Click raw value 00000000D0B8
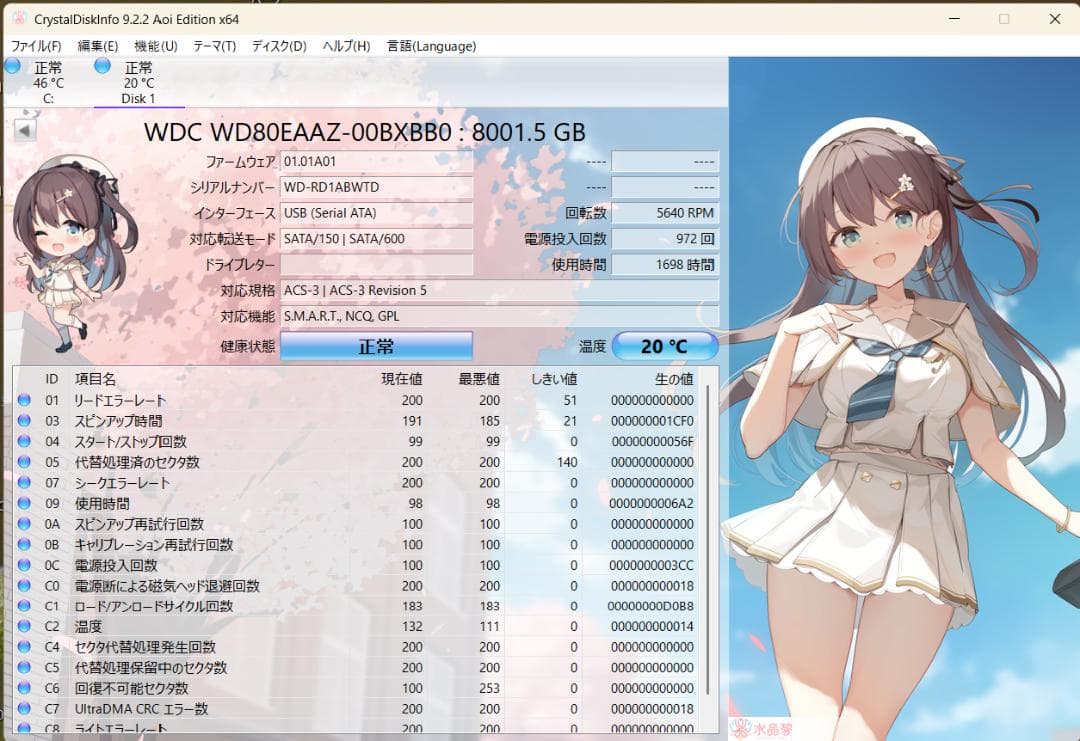Screen dimensions: 1080x741 [x=651, y=606]
